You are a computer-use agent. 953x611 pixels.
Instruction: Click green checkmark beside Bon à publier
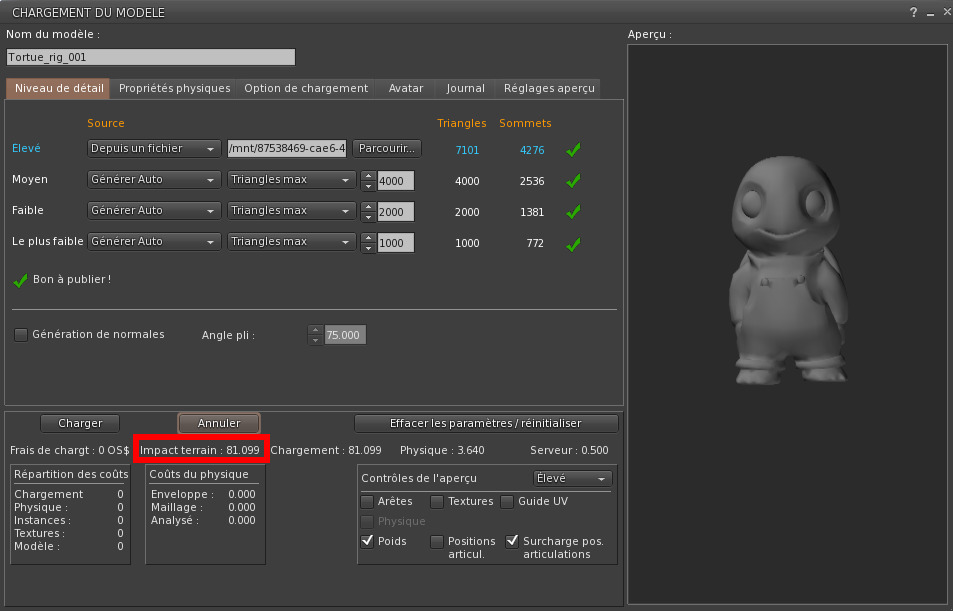(x=20, y=280)
